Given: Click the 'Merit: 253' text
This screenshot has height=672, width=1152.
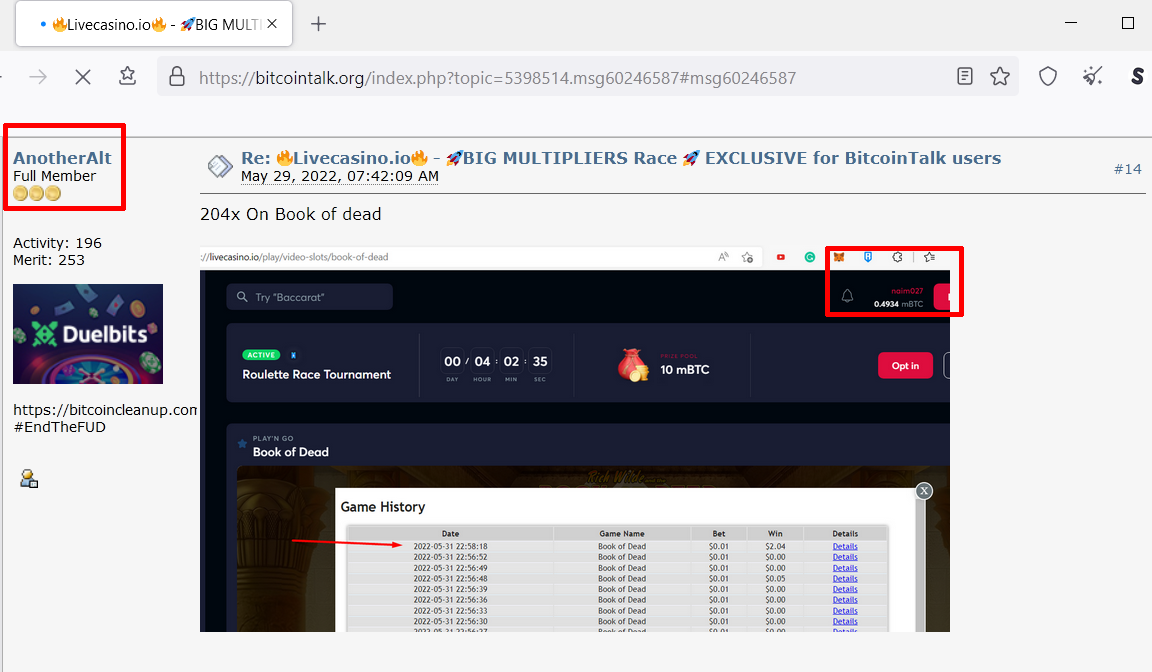Looking at the screenshot, I should (48, 260).
